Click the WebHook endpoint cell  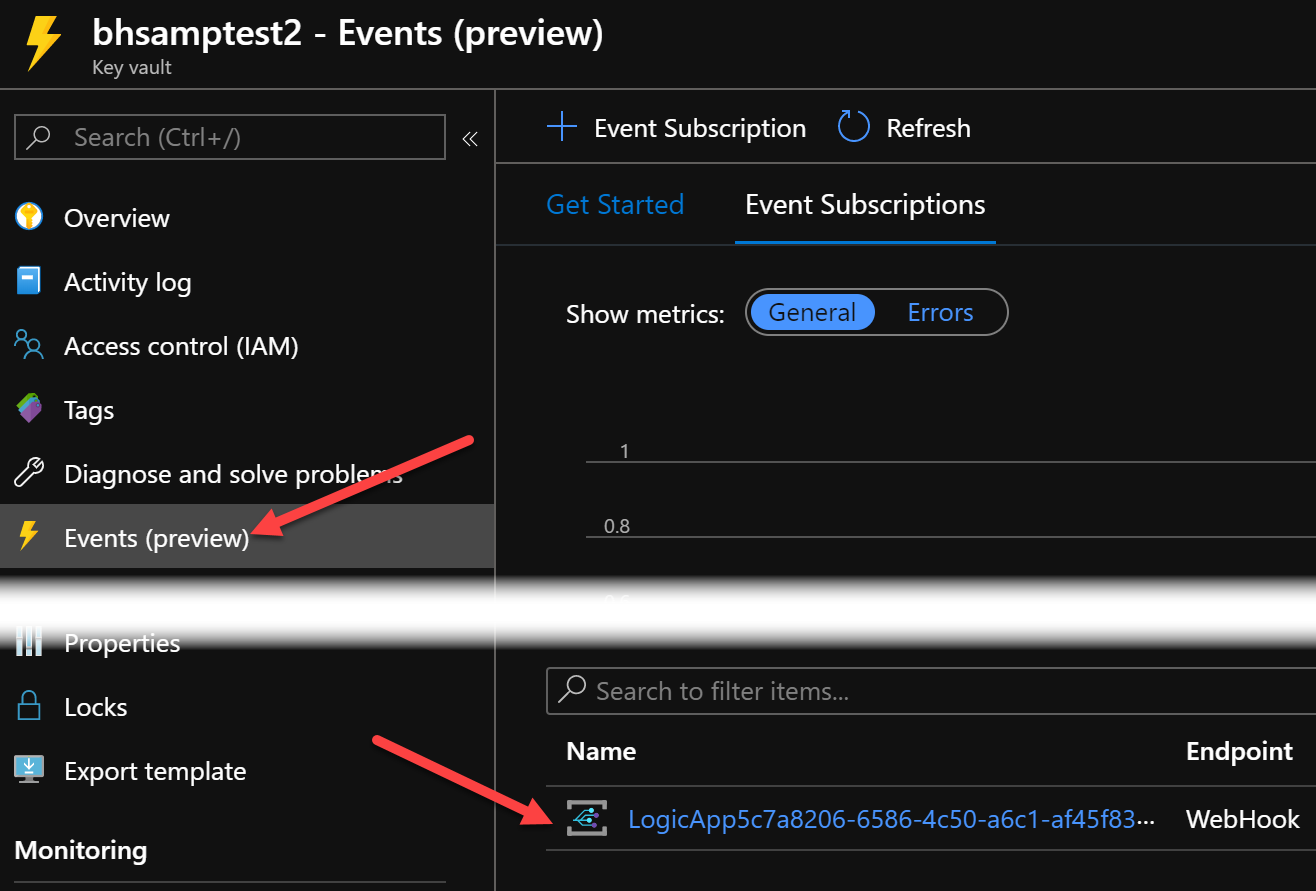1243,819
